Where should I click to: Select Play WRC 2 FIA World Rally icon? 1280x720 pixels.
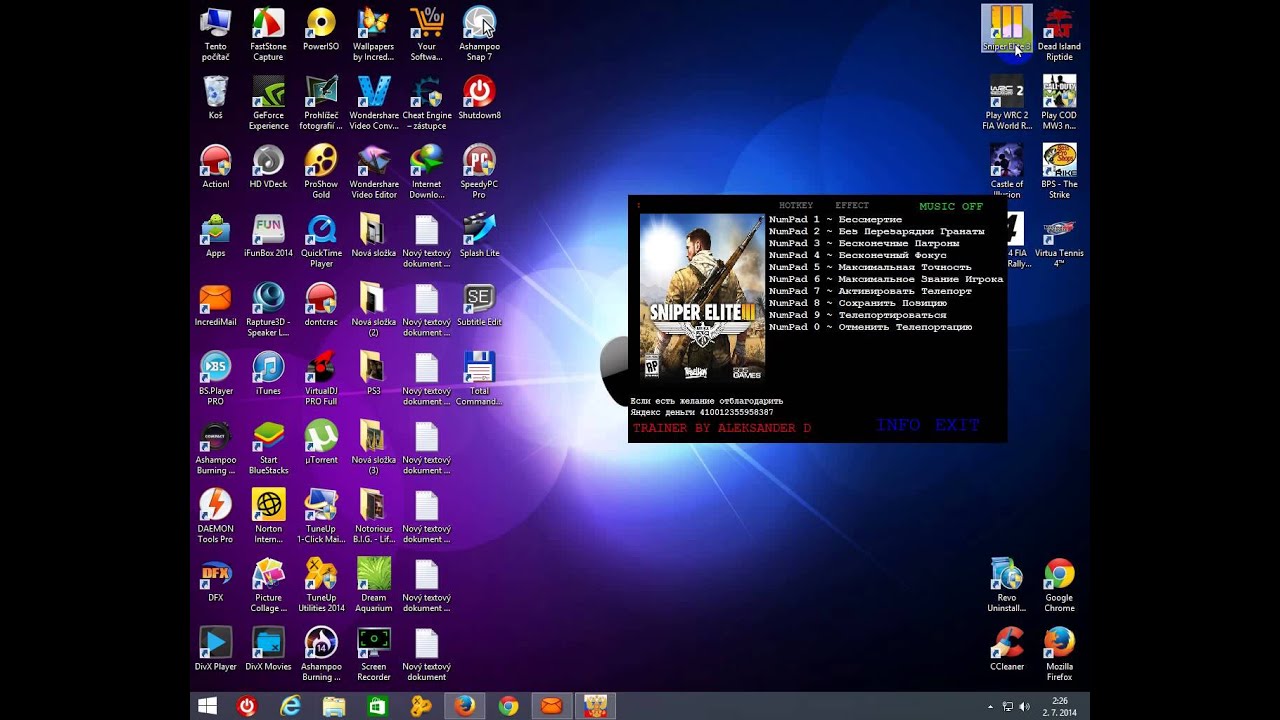[x=1006, y=103]
